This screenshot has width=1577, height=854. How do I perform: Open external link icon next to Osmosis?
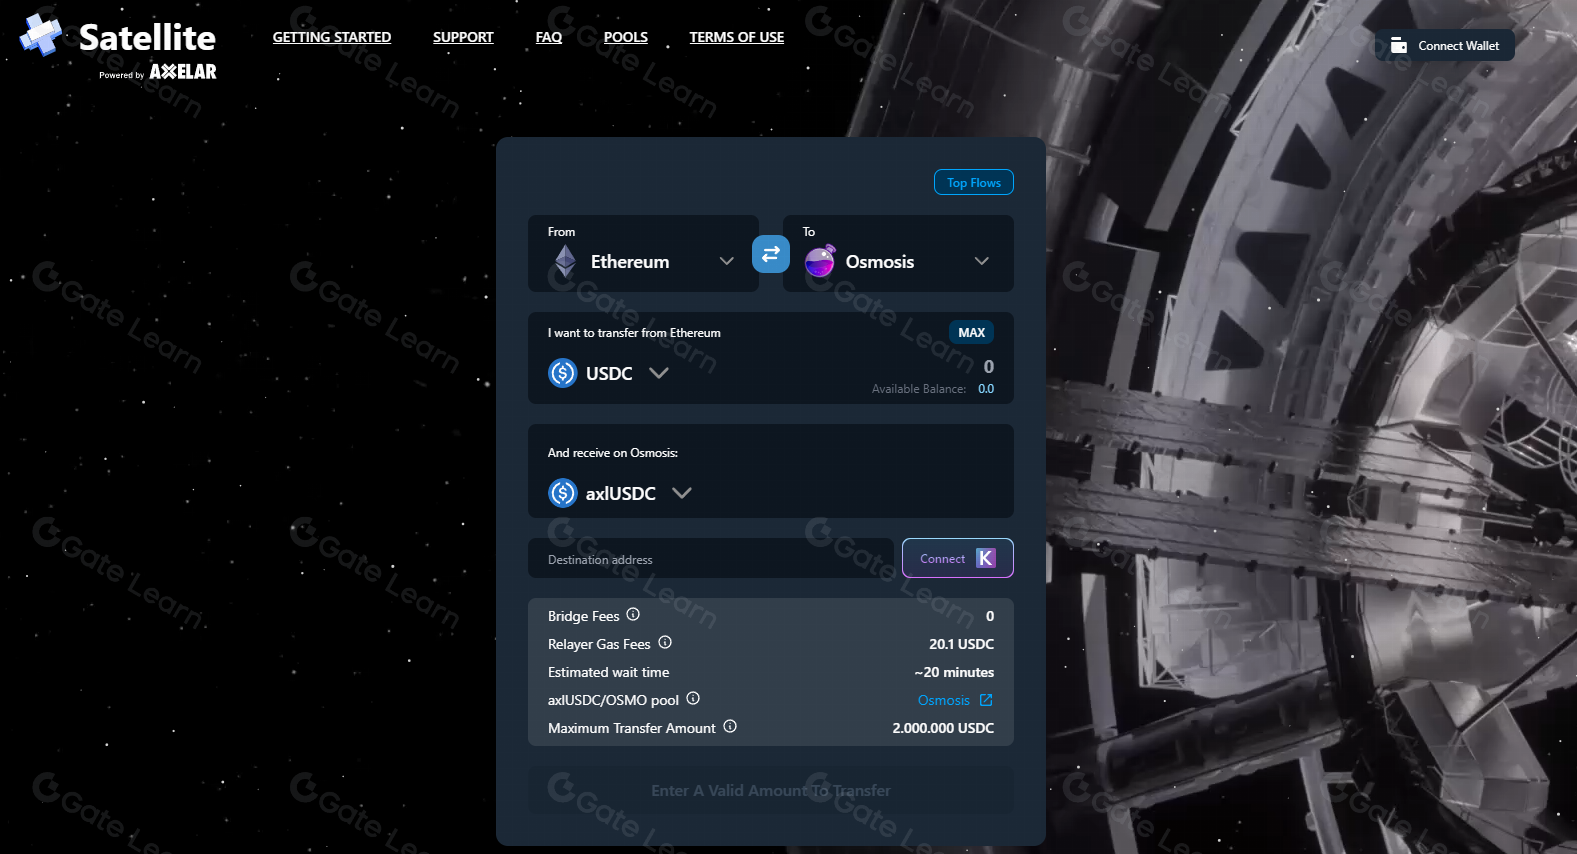(986, 700)
